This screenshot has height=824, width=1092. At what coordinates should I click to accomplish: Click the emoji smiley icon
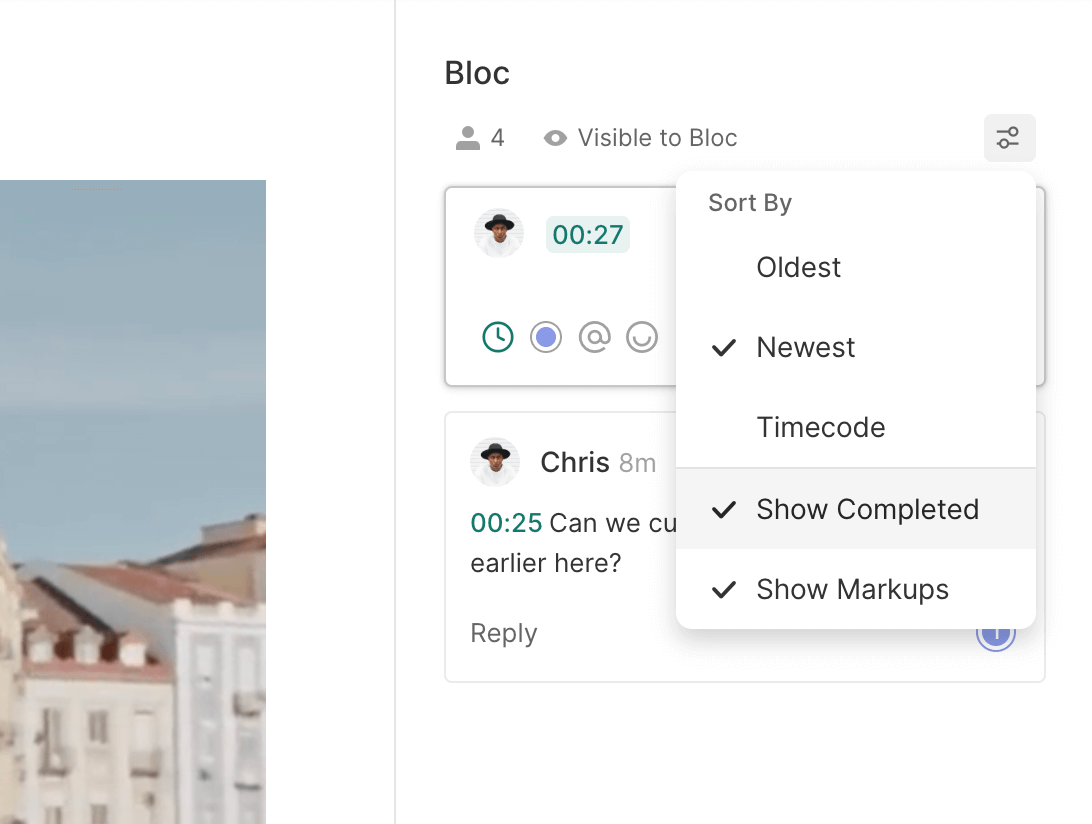[642, 337]
